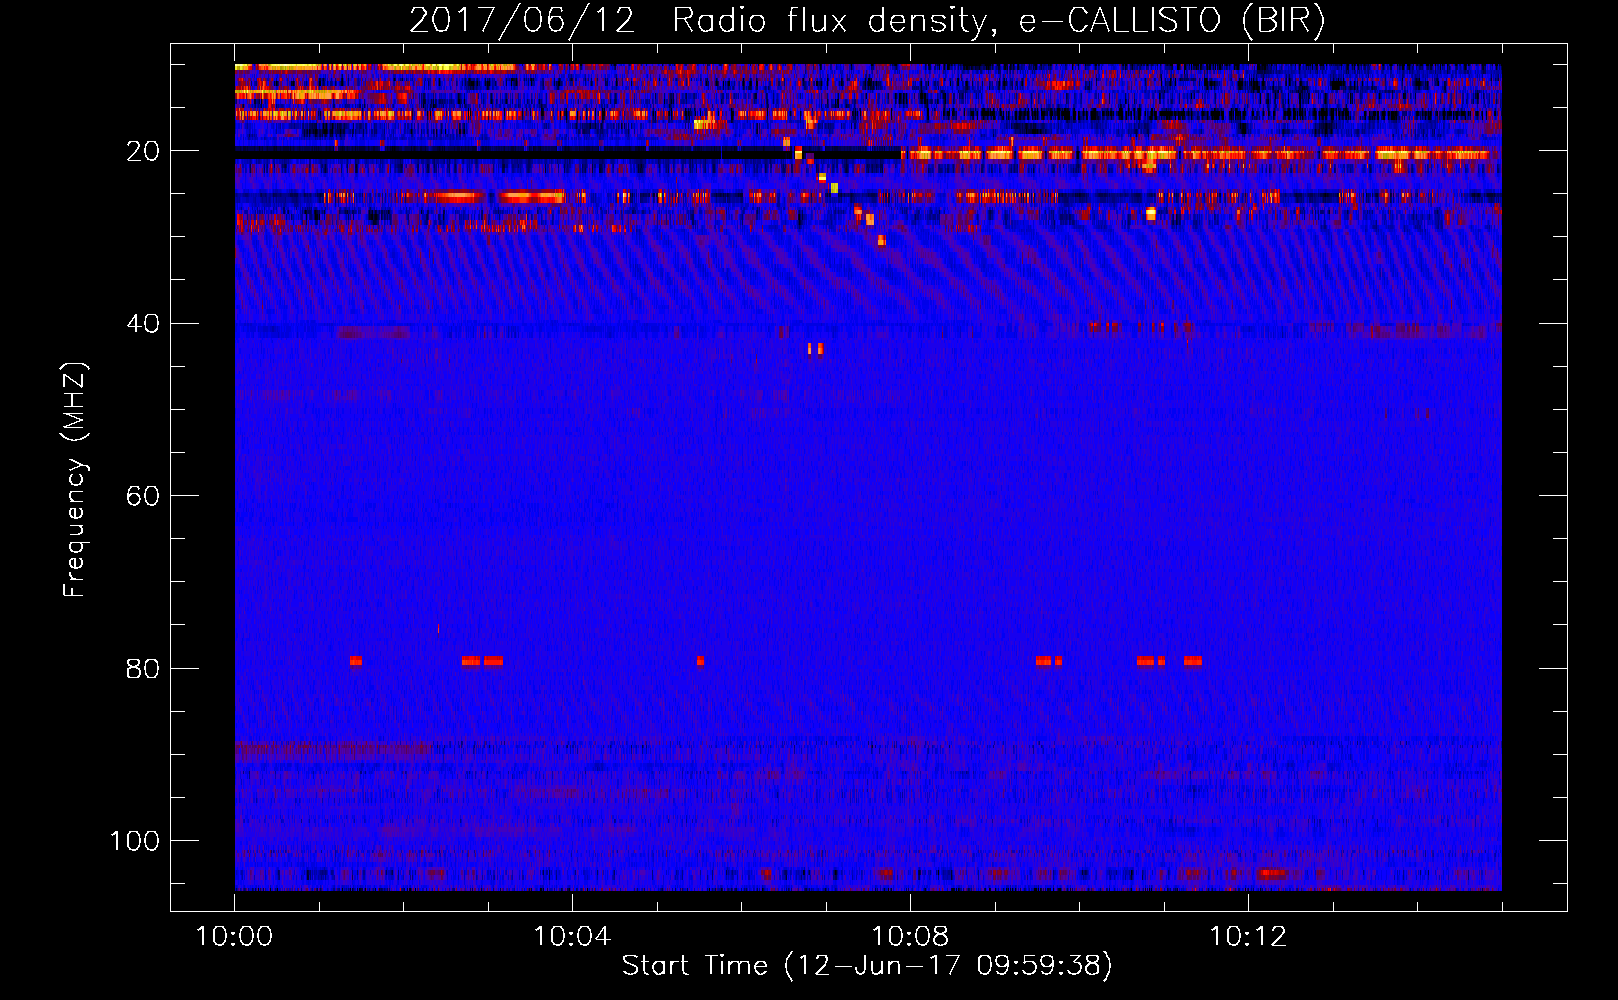Click the "10:08" time tick label
Image resolution: width=1618 pixels, height=1000 pixels.
(x=910, y=937)
